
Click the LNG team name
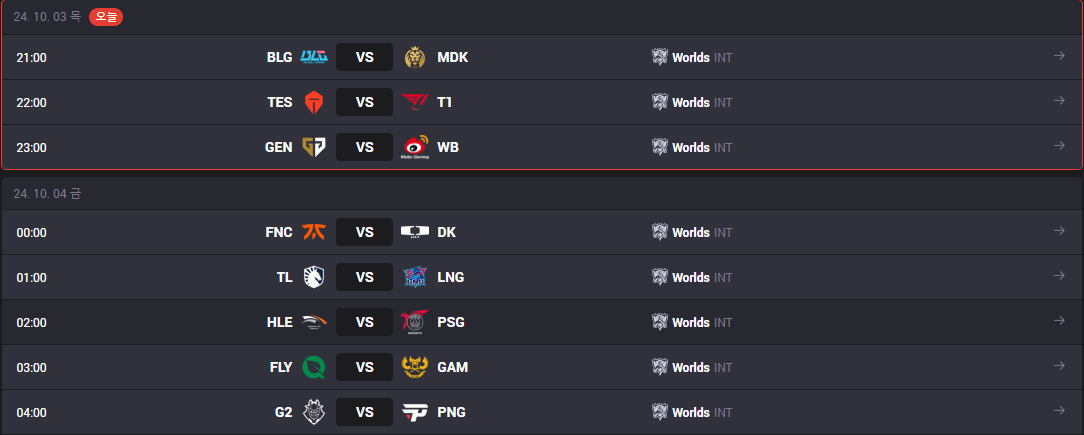451,277
